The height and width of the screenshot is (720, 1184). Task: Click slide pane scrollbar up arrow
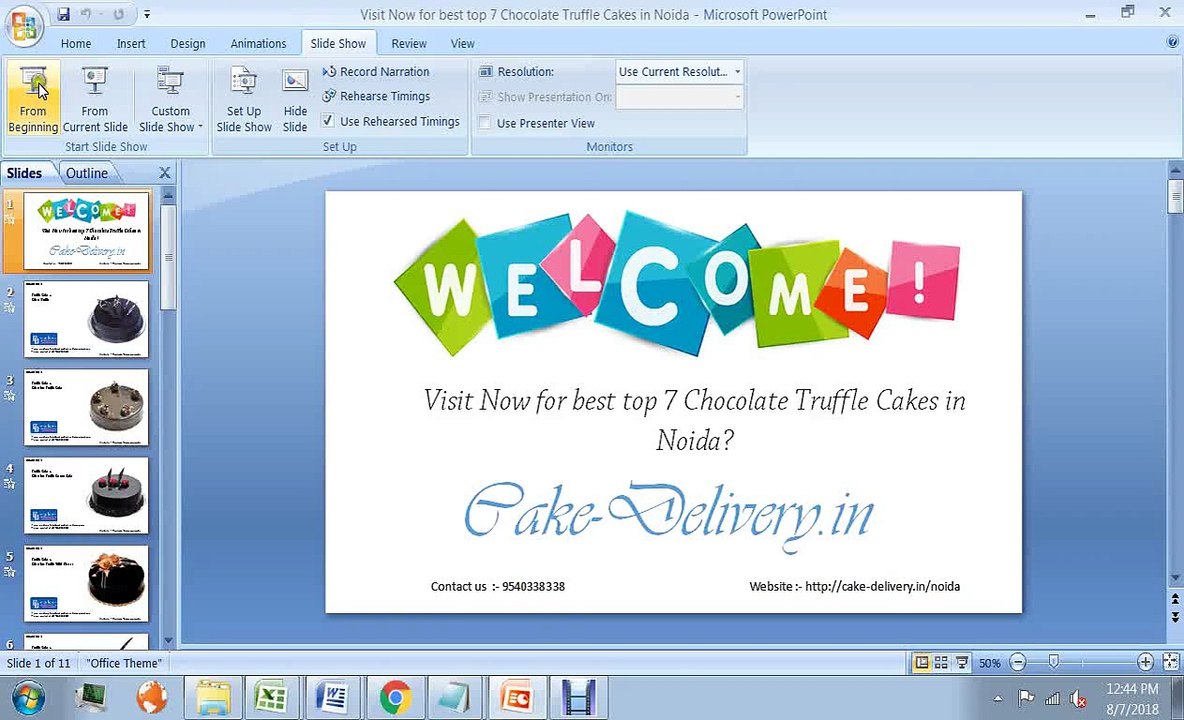168,195
